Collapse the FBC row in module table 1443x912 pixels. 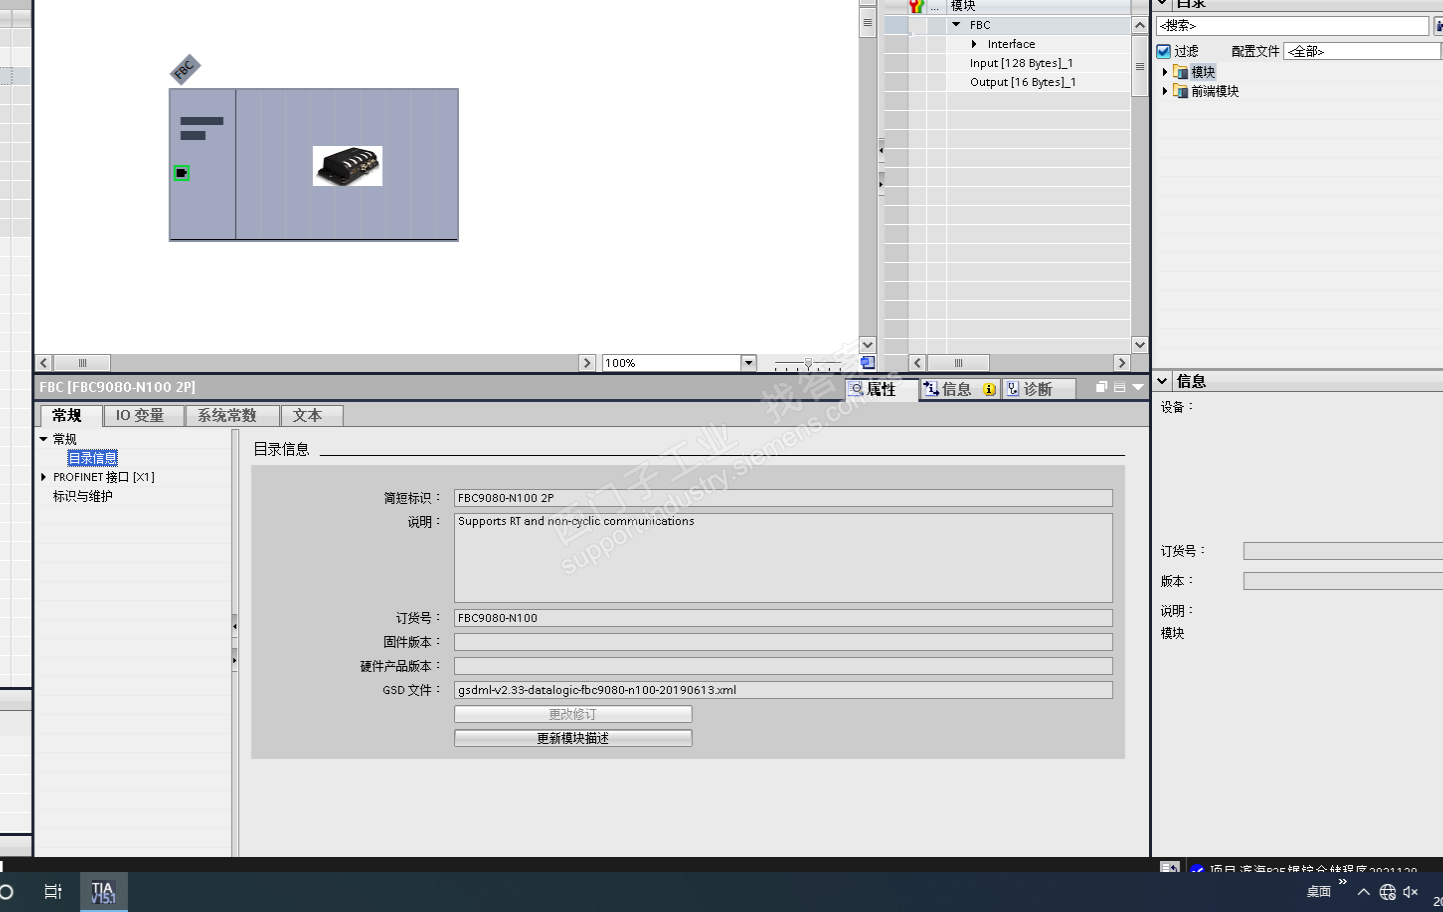[x=956, y=25]
